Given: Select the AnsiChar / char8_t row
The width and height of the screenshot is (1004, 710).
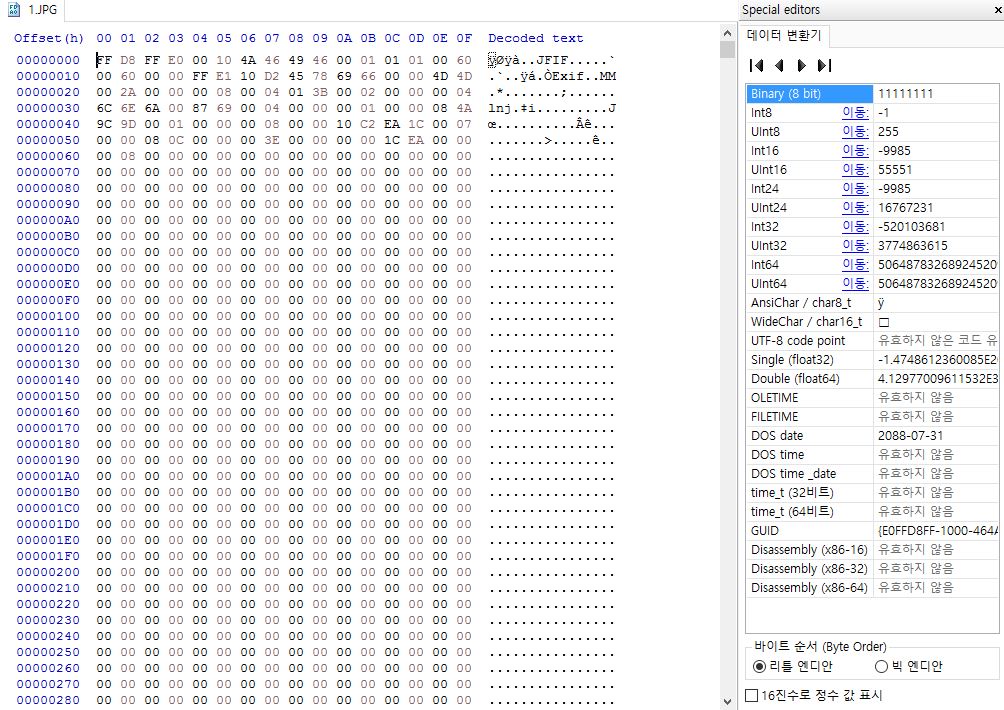Looking at the screenshot, I should pos(872,303).
